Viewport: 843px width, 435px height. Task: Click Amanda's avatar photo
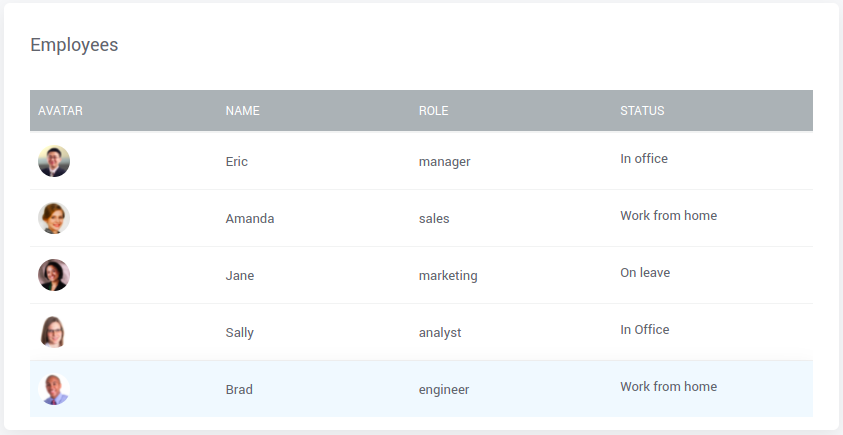click(x=54, y=218)
